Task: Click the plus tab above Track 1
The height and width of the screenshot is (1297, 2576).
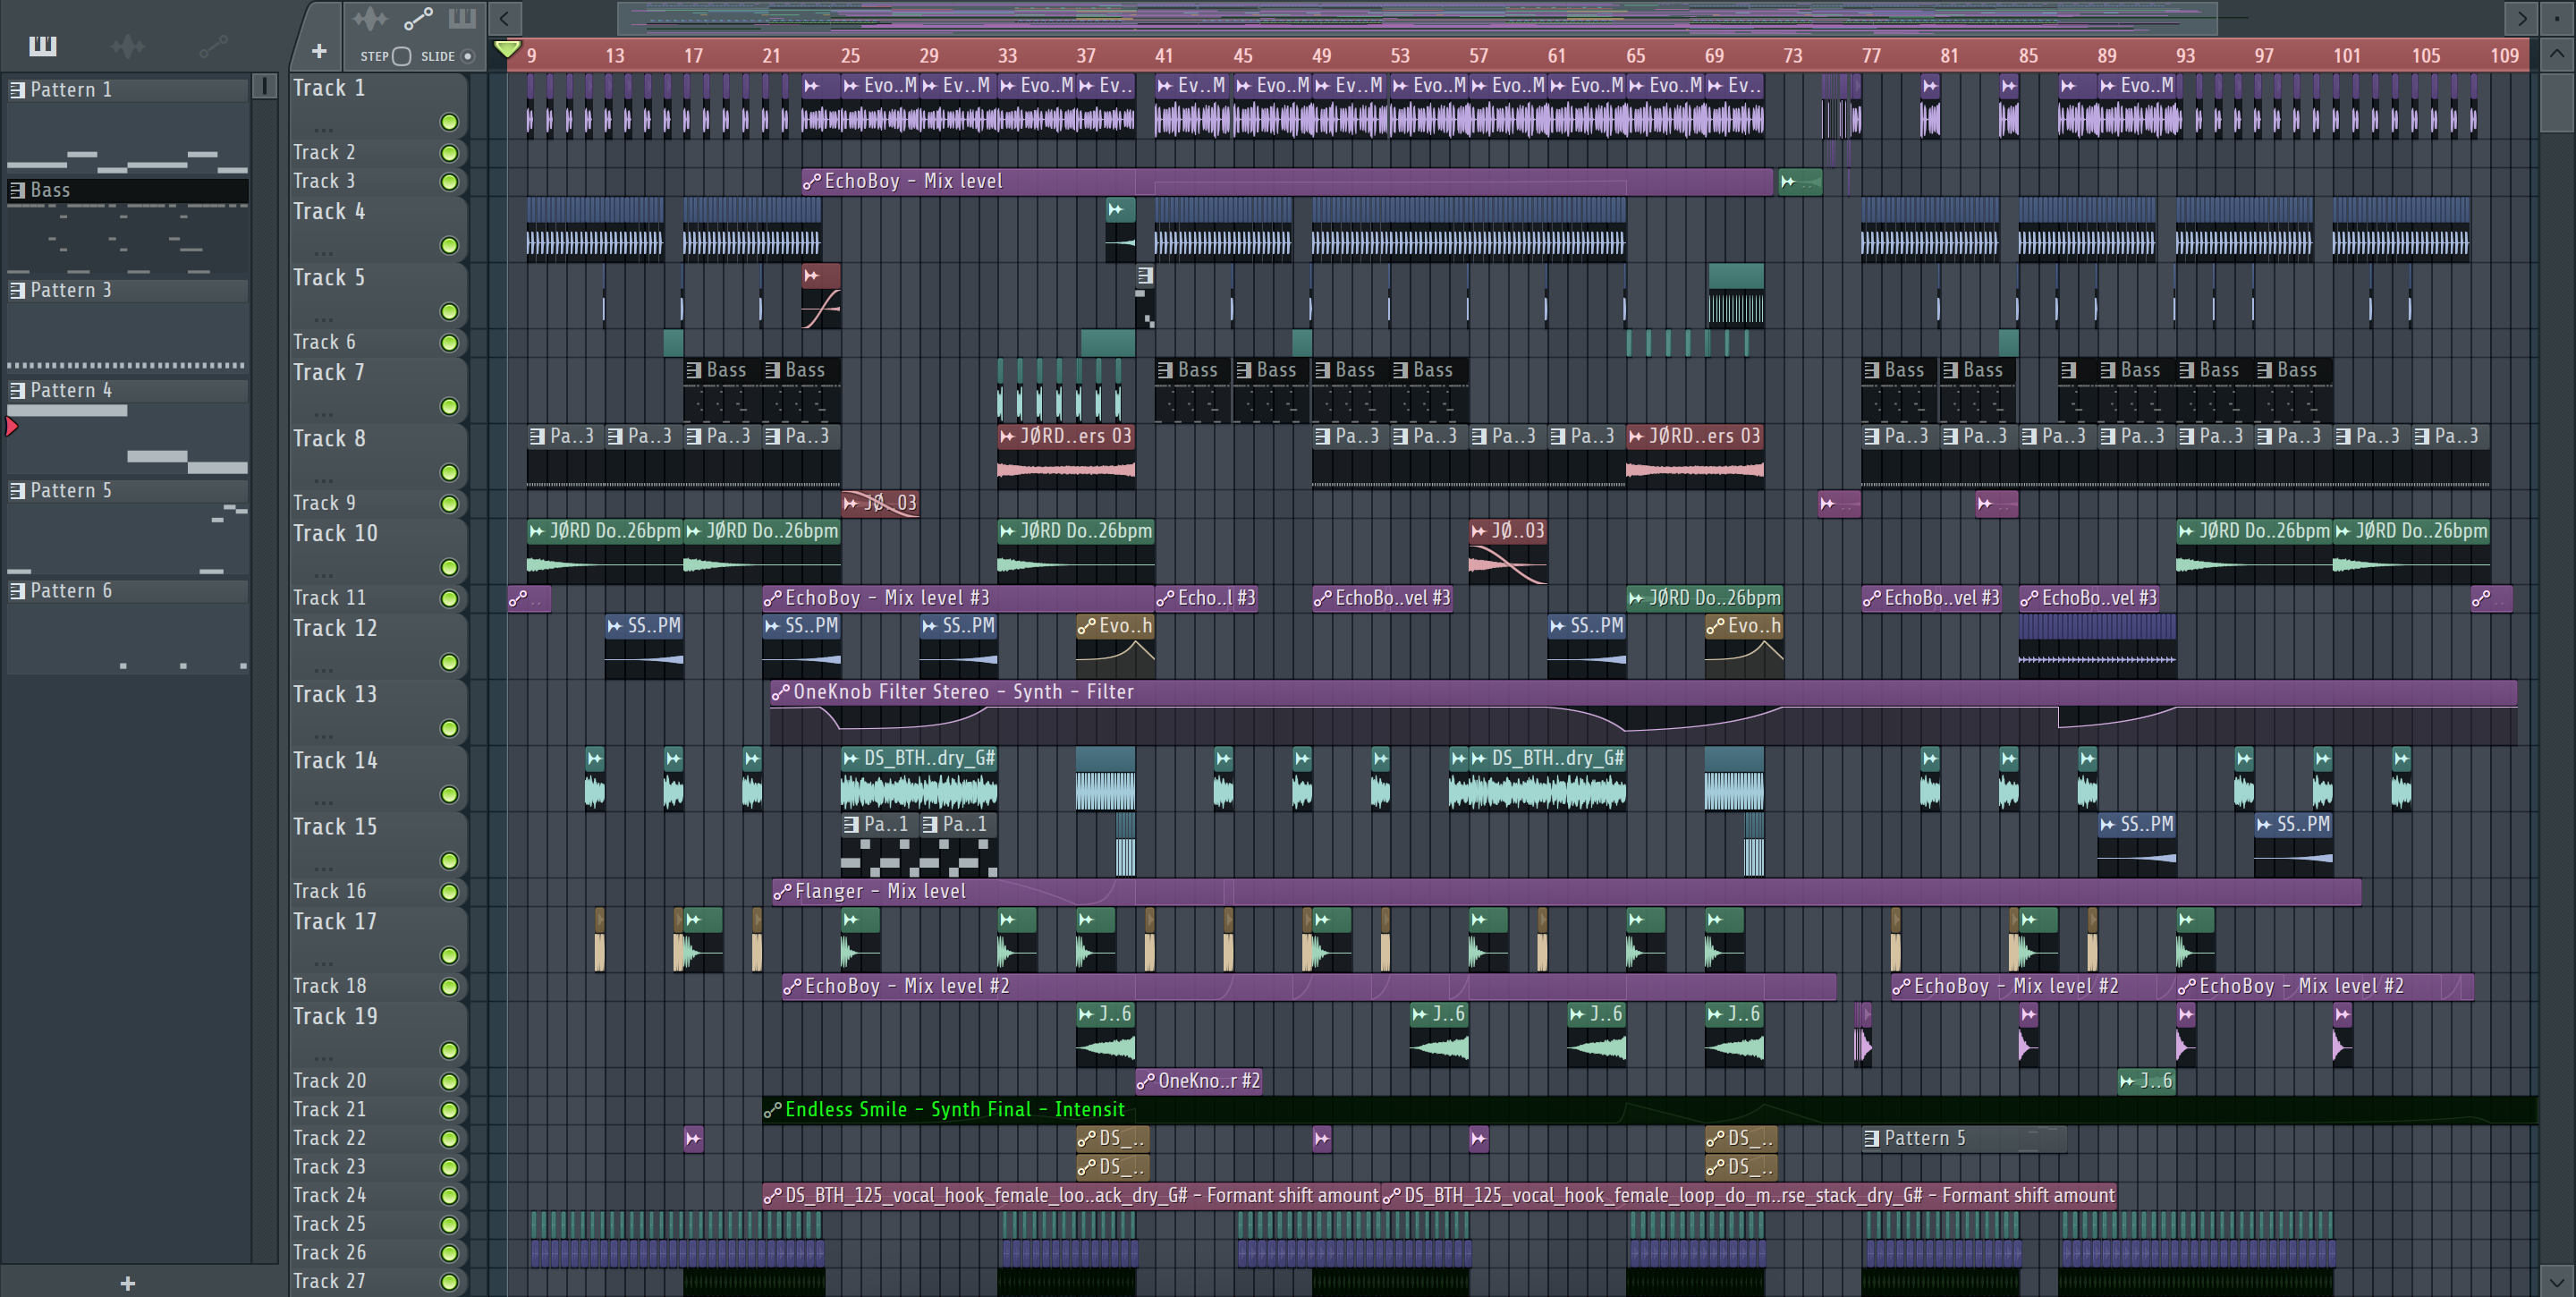Action: click(x=319, y=50)
